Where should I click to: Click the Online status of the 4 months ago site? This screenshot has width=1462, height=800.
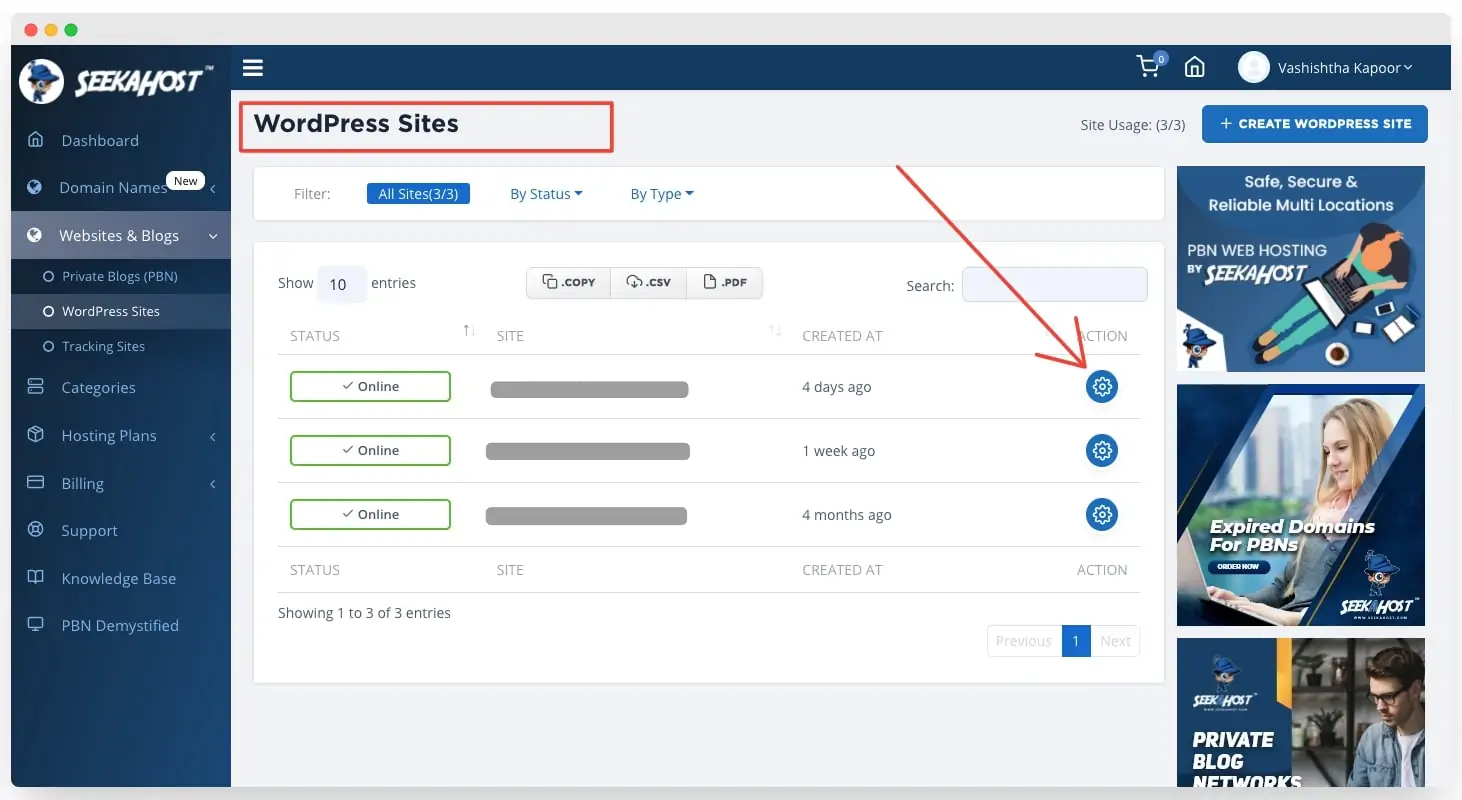[x=370, y=515]
